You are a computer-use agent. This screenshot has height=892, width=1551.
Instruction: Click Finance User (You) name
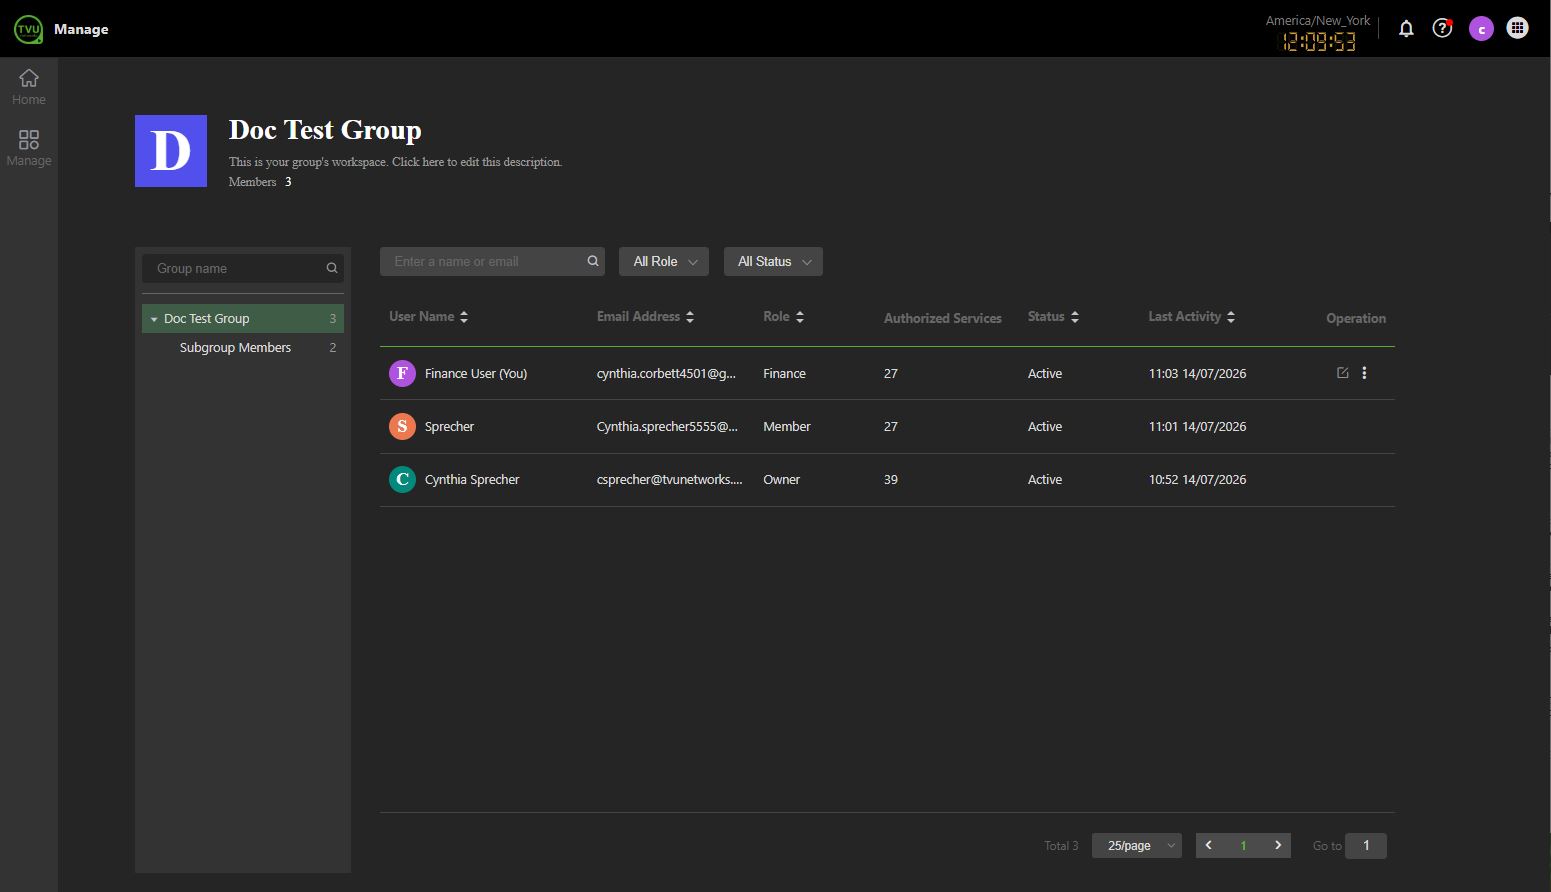click(x=476, y=373)
